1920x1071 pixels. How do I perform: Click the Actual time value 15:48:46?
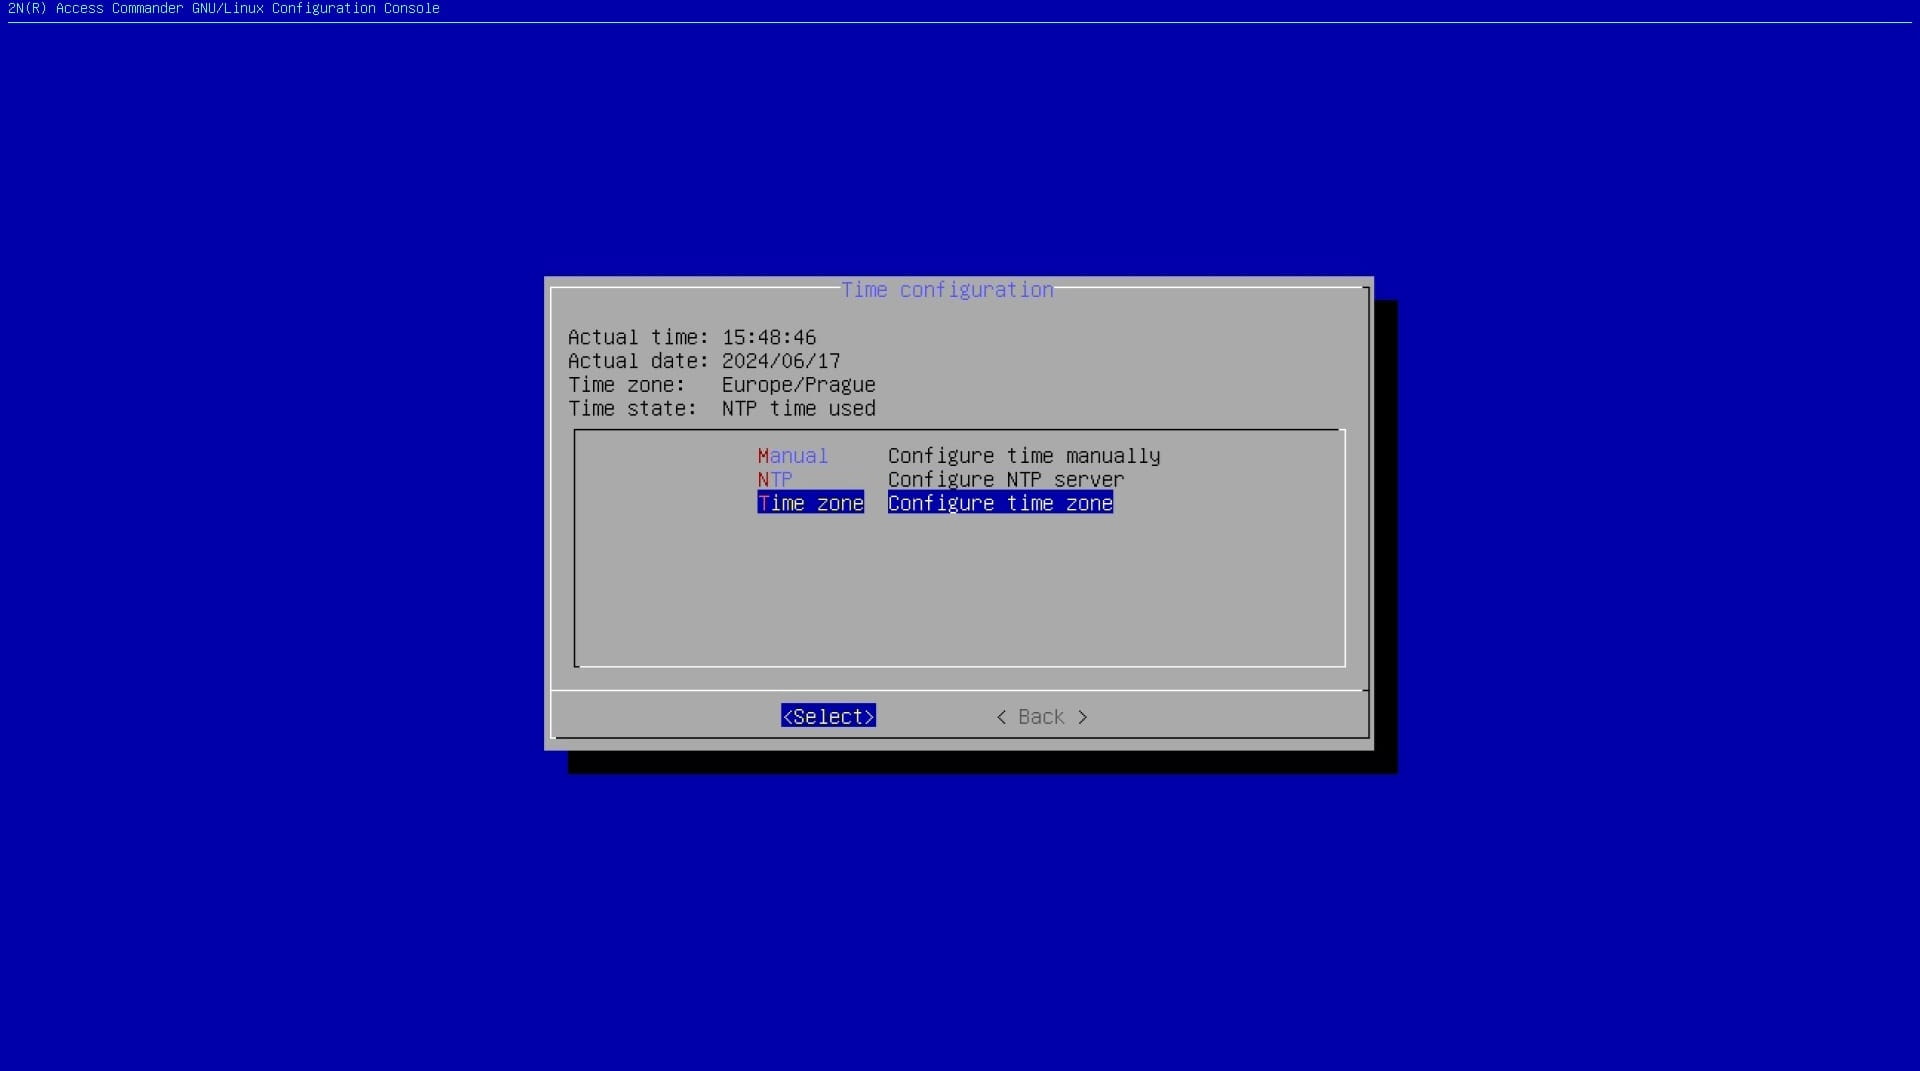[769, 337]
